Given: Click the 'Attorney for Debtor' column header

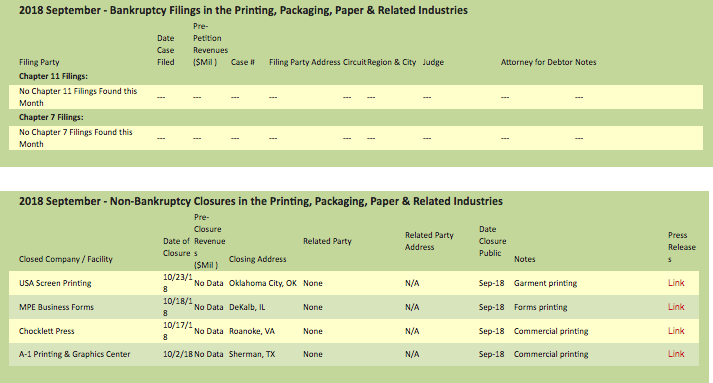Looking at the screenshot, I should coord(537,62).
